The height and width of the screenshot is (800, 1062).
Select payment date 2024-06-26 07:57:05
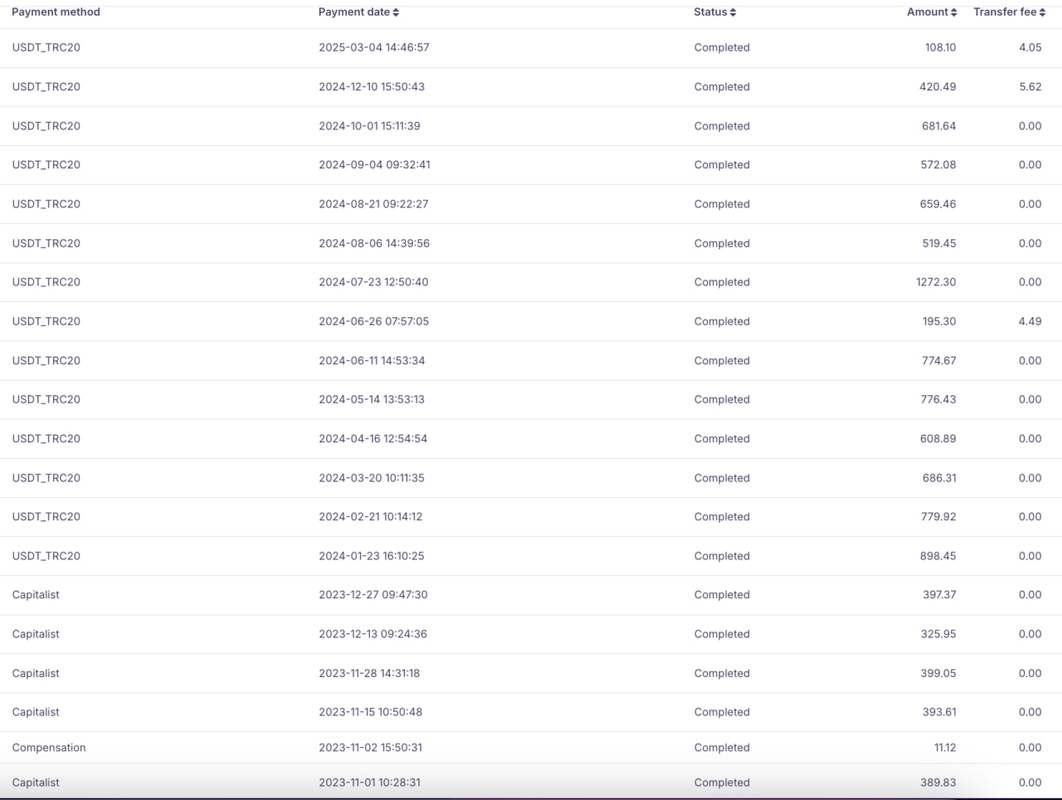pos(374,321)
